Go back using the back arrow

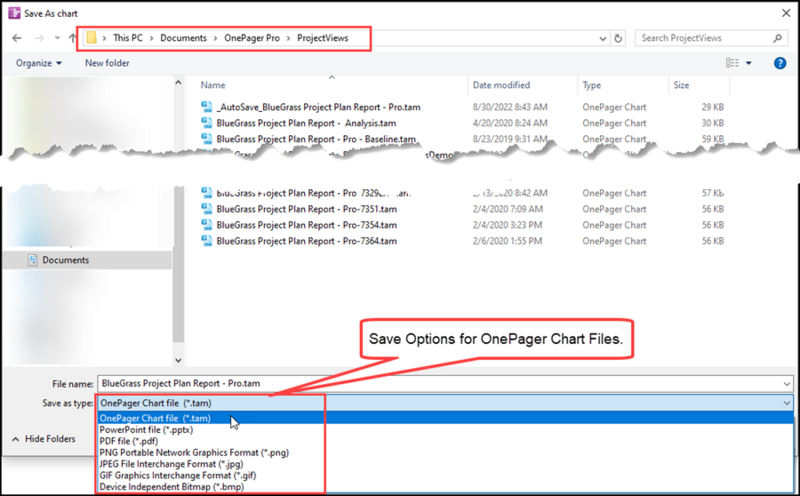pos(17,38)
